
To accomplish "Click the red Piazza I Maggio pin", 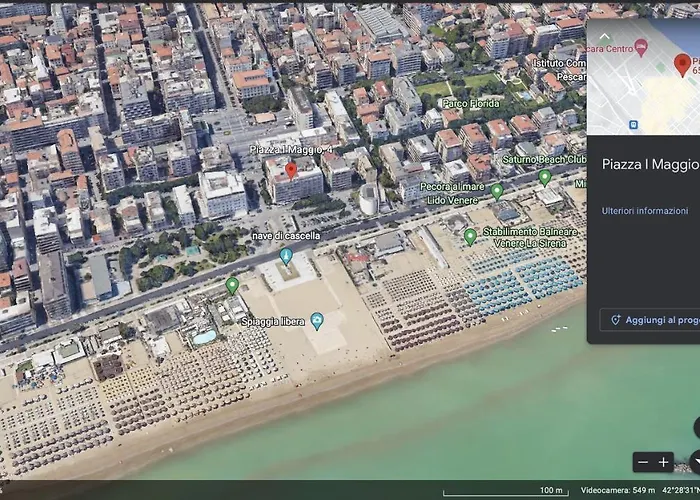I will 291,170.
